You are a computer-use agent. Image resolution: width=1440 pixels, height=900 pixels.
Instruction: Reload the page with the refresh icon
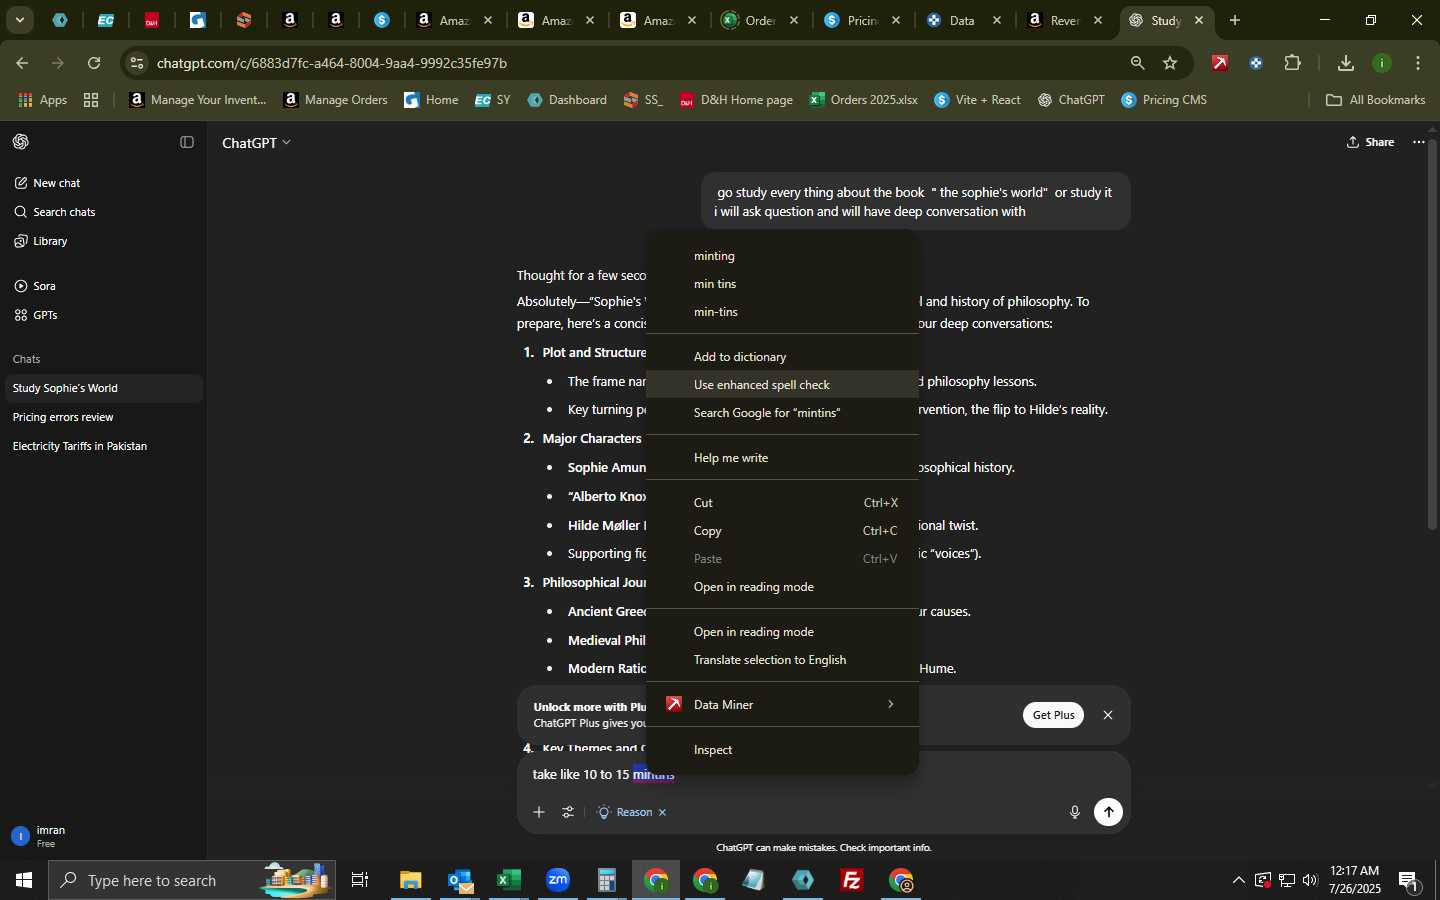[94, 63]
